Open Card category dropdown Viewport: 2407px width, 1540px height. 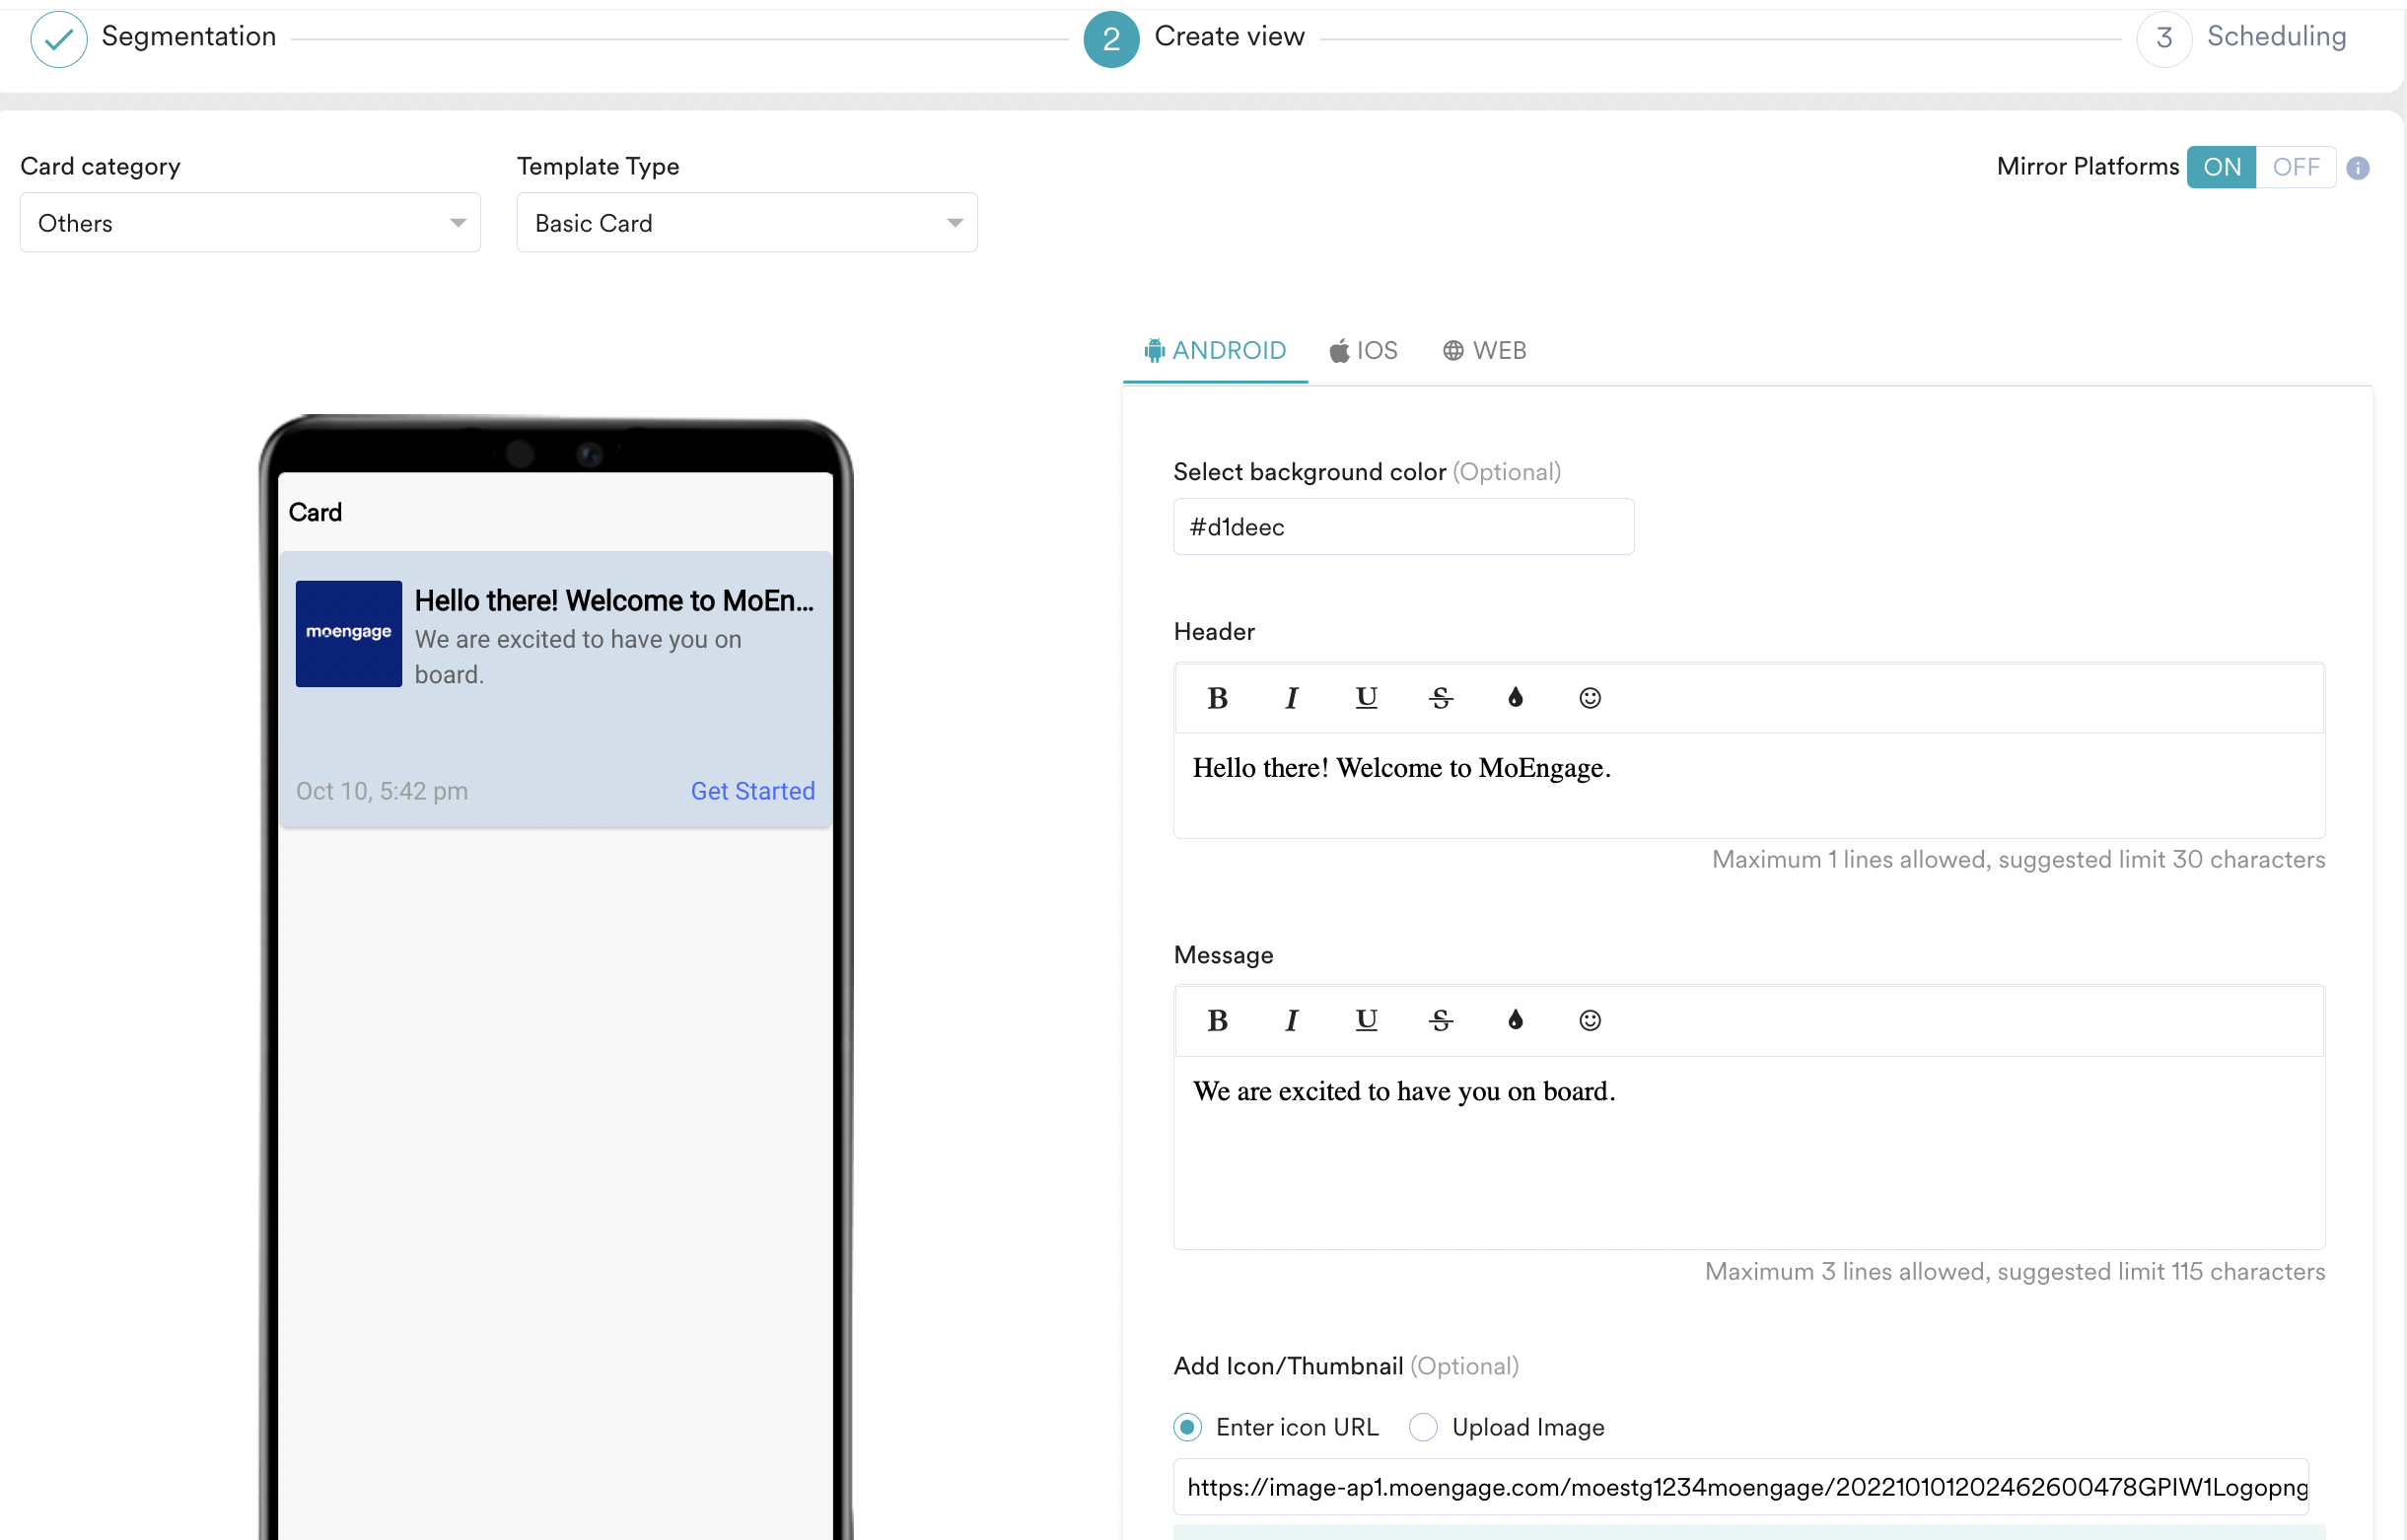[250, 223]
